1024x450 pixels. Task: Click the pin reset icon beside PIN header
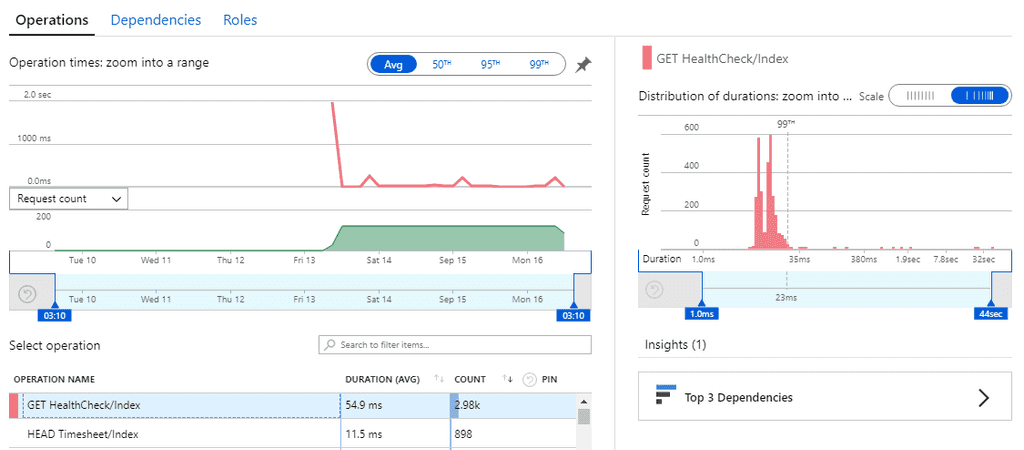pos(529,380)
